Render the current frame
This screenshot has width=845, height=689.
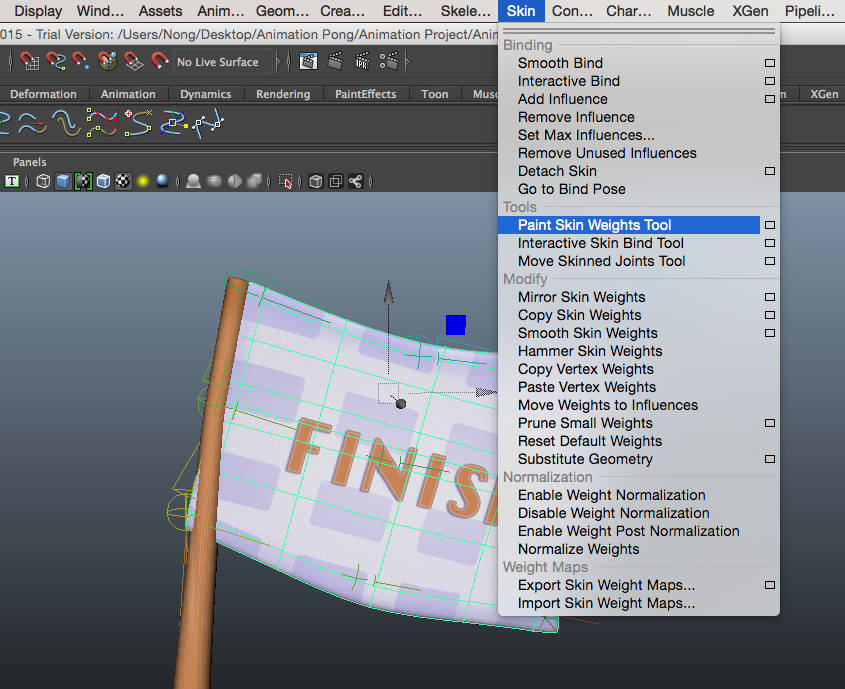coord(334,61)
